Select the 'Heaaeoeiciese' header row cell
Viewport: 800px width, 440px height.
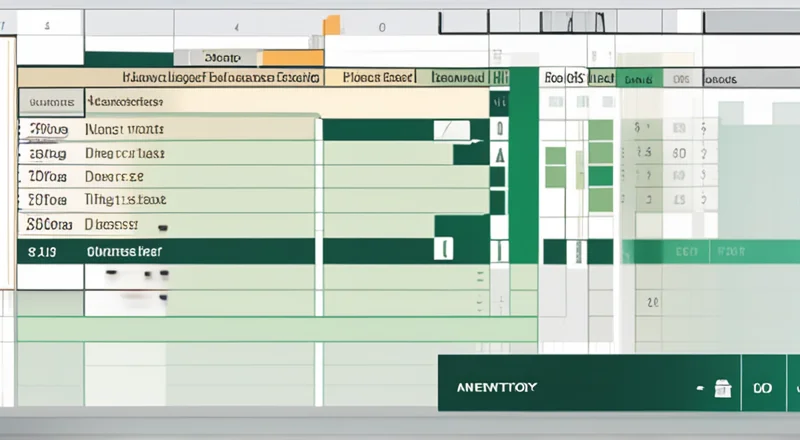tap(125, 102)
